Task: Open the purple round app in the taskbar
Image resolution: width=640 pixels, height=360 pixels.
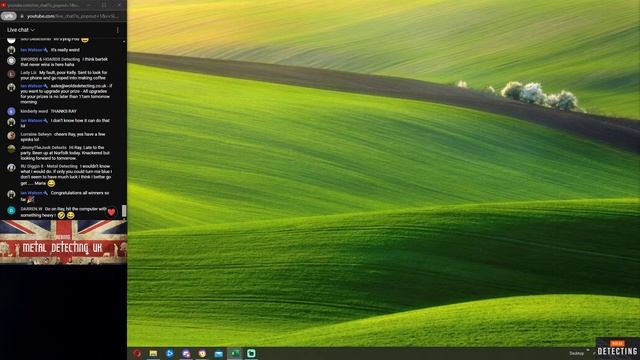Action: (186, 353)
